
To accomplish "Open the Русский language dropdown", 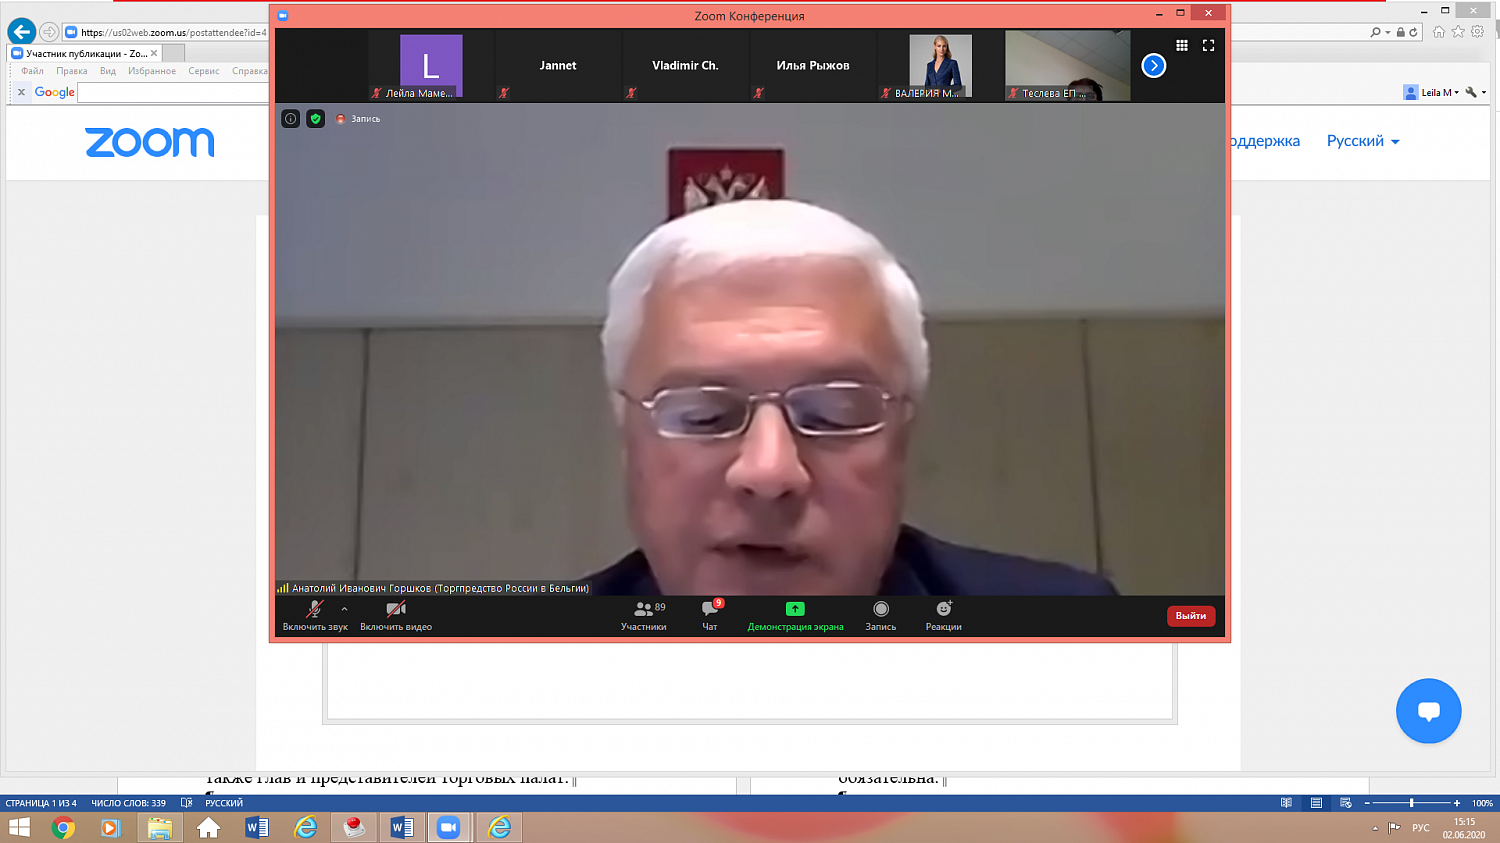I will coord(1362,141).
